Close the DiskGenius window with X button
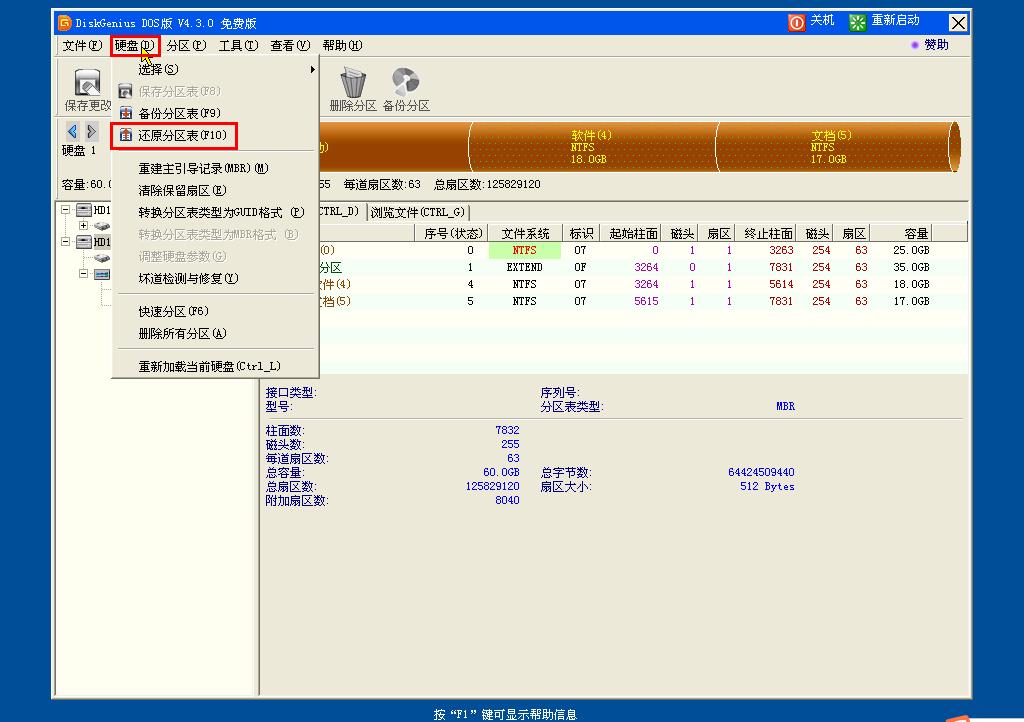This screenshot has width=1024, height=722. 957,23
